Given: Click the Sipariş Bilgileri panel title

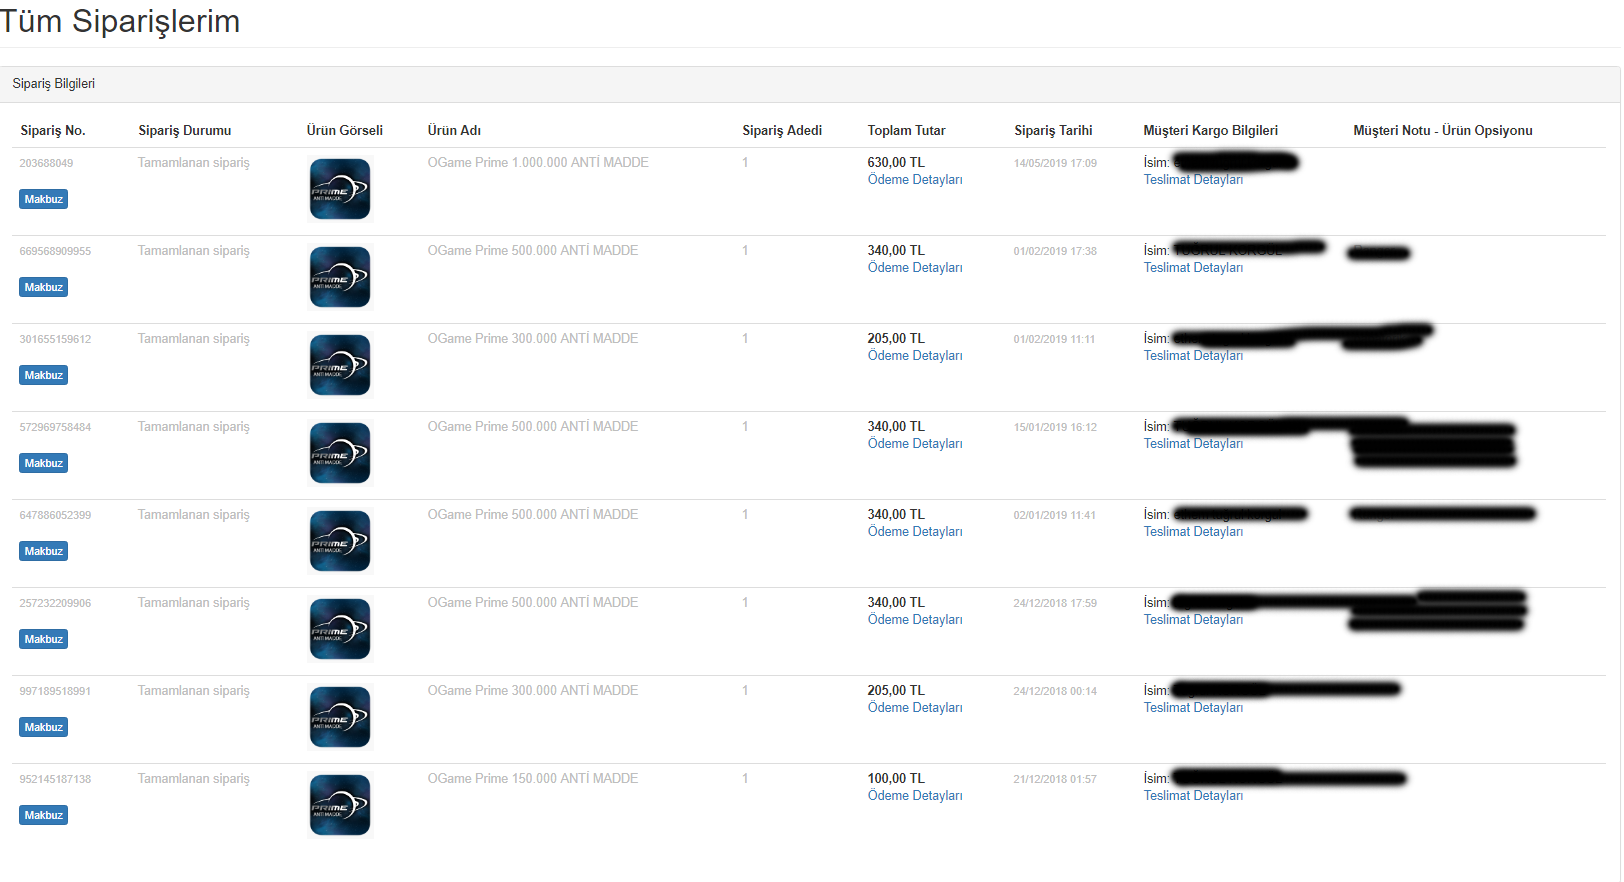Looking at the screenshot, I should 54,84.
